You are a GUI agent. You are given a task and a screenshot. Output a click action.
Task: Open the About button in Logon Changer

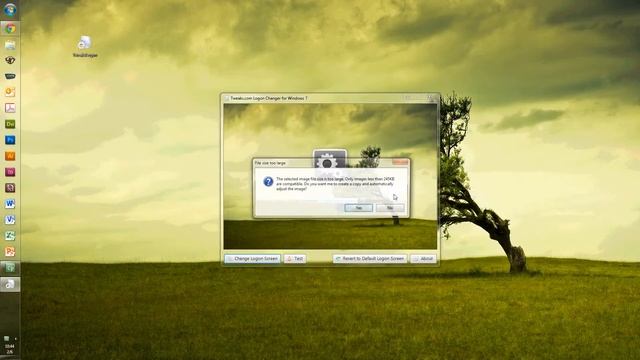(423, 259)
